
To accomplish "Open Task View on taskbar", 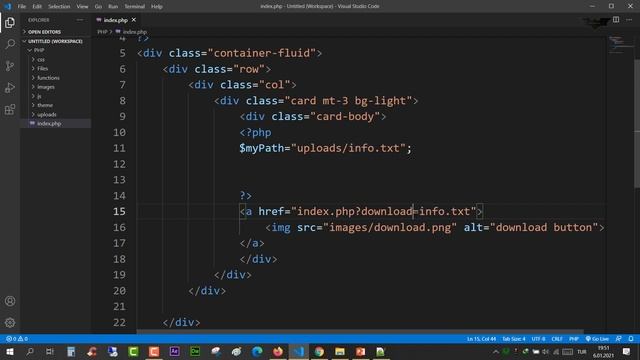I will click(50, 351).
